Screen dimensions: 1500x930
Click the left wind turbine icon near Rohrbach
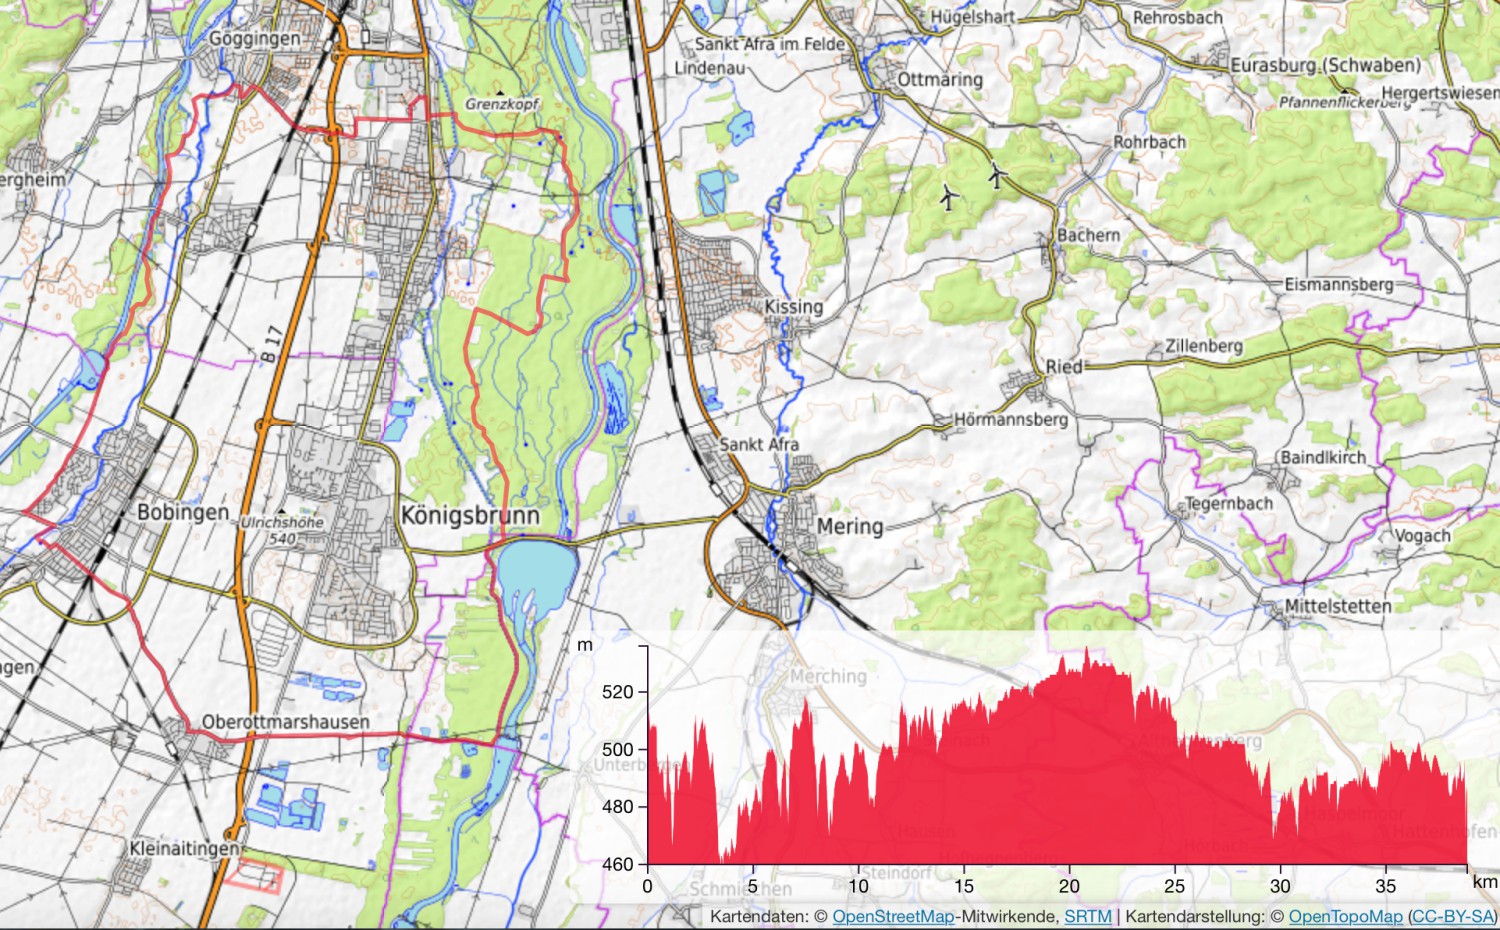949,197
